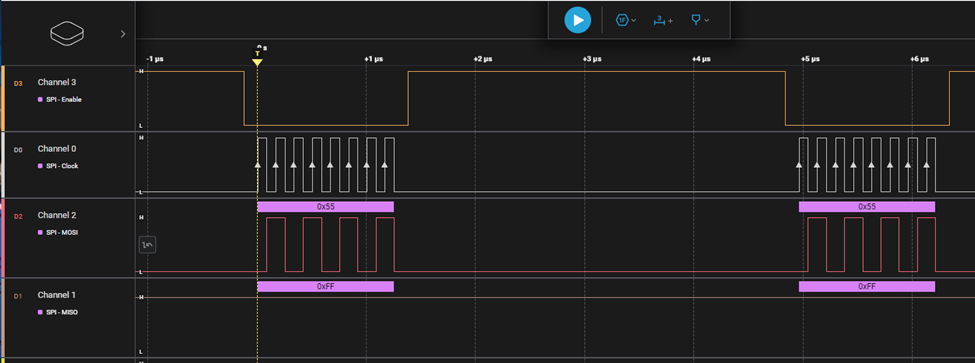The width and height of the screenshot is (975, 363).
Task: Click the undo zoom icon beside Channel 2
Action: pyautogui.click(x=147, y=245)
